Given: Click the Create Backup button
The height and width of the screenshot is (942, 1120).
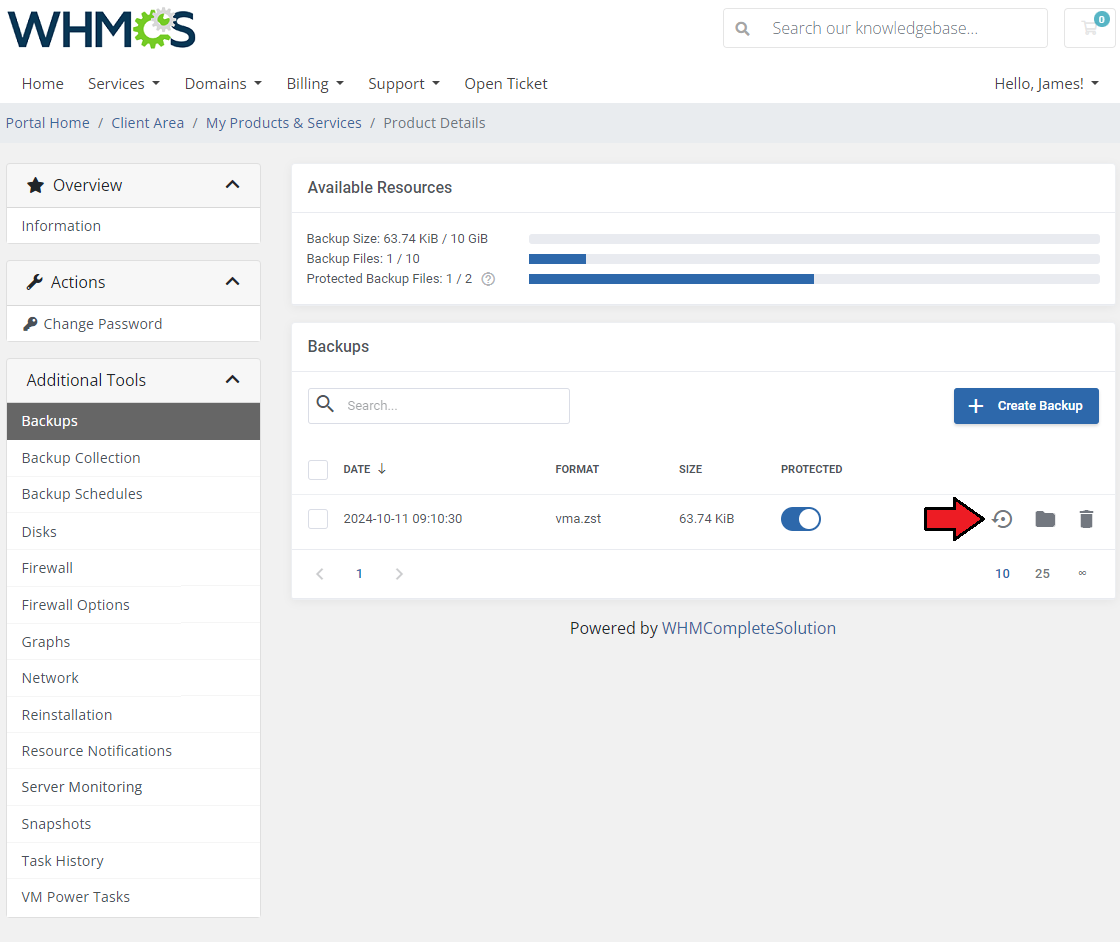Looking at the screenshot, I should pyautogui.click(x=1026, y=406).
